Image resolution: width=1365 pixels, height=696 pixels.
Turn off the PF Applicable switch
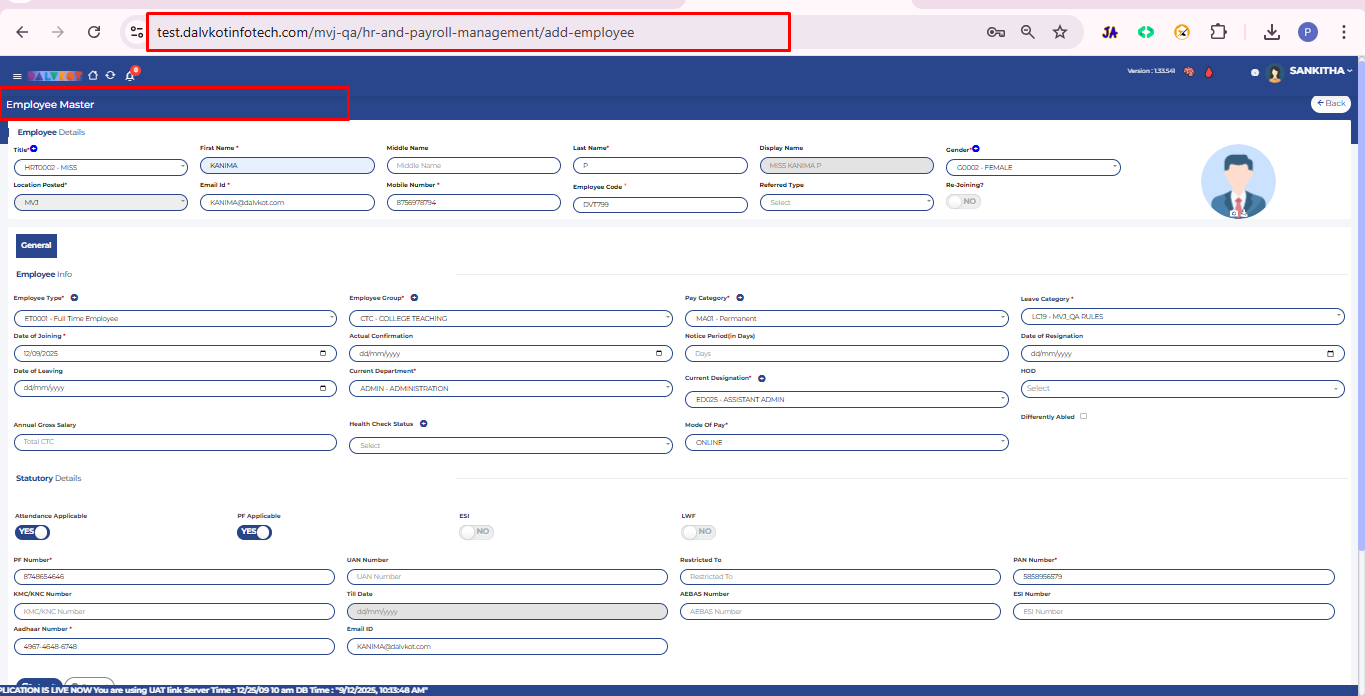click(254, 532)
